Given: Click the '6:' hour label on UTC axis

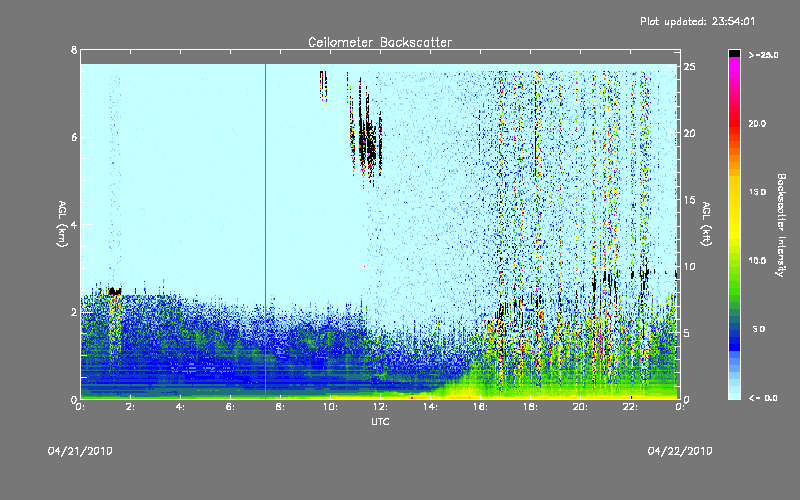Looking at the screenshot, I should point(231,407).
